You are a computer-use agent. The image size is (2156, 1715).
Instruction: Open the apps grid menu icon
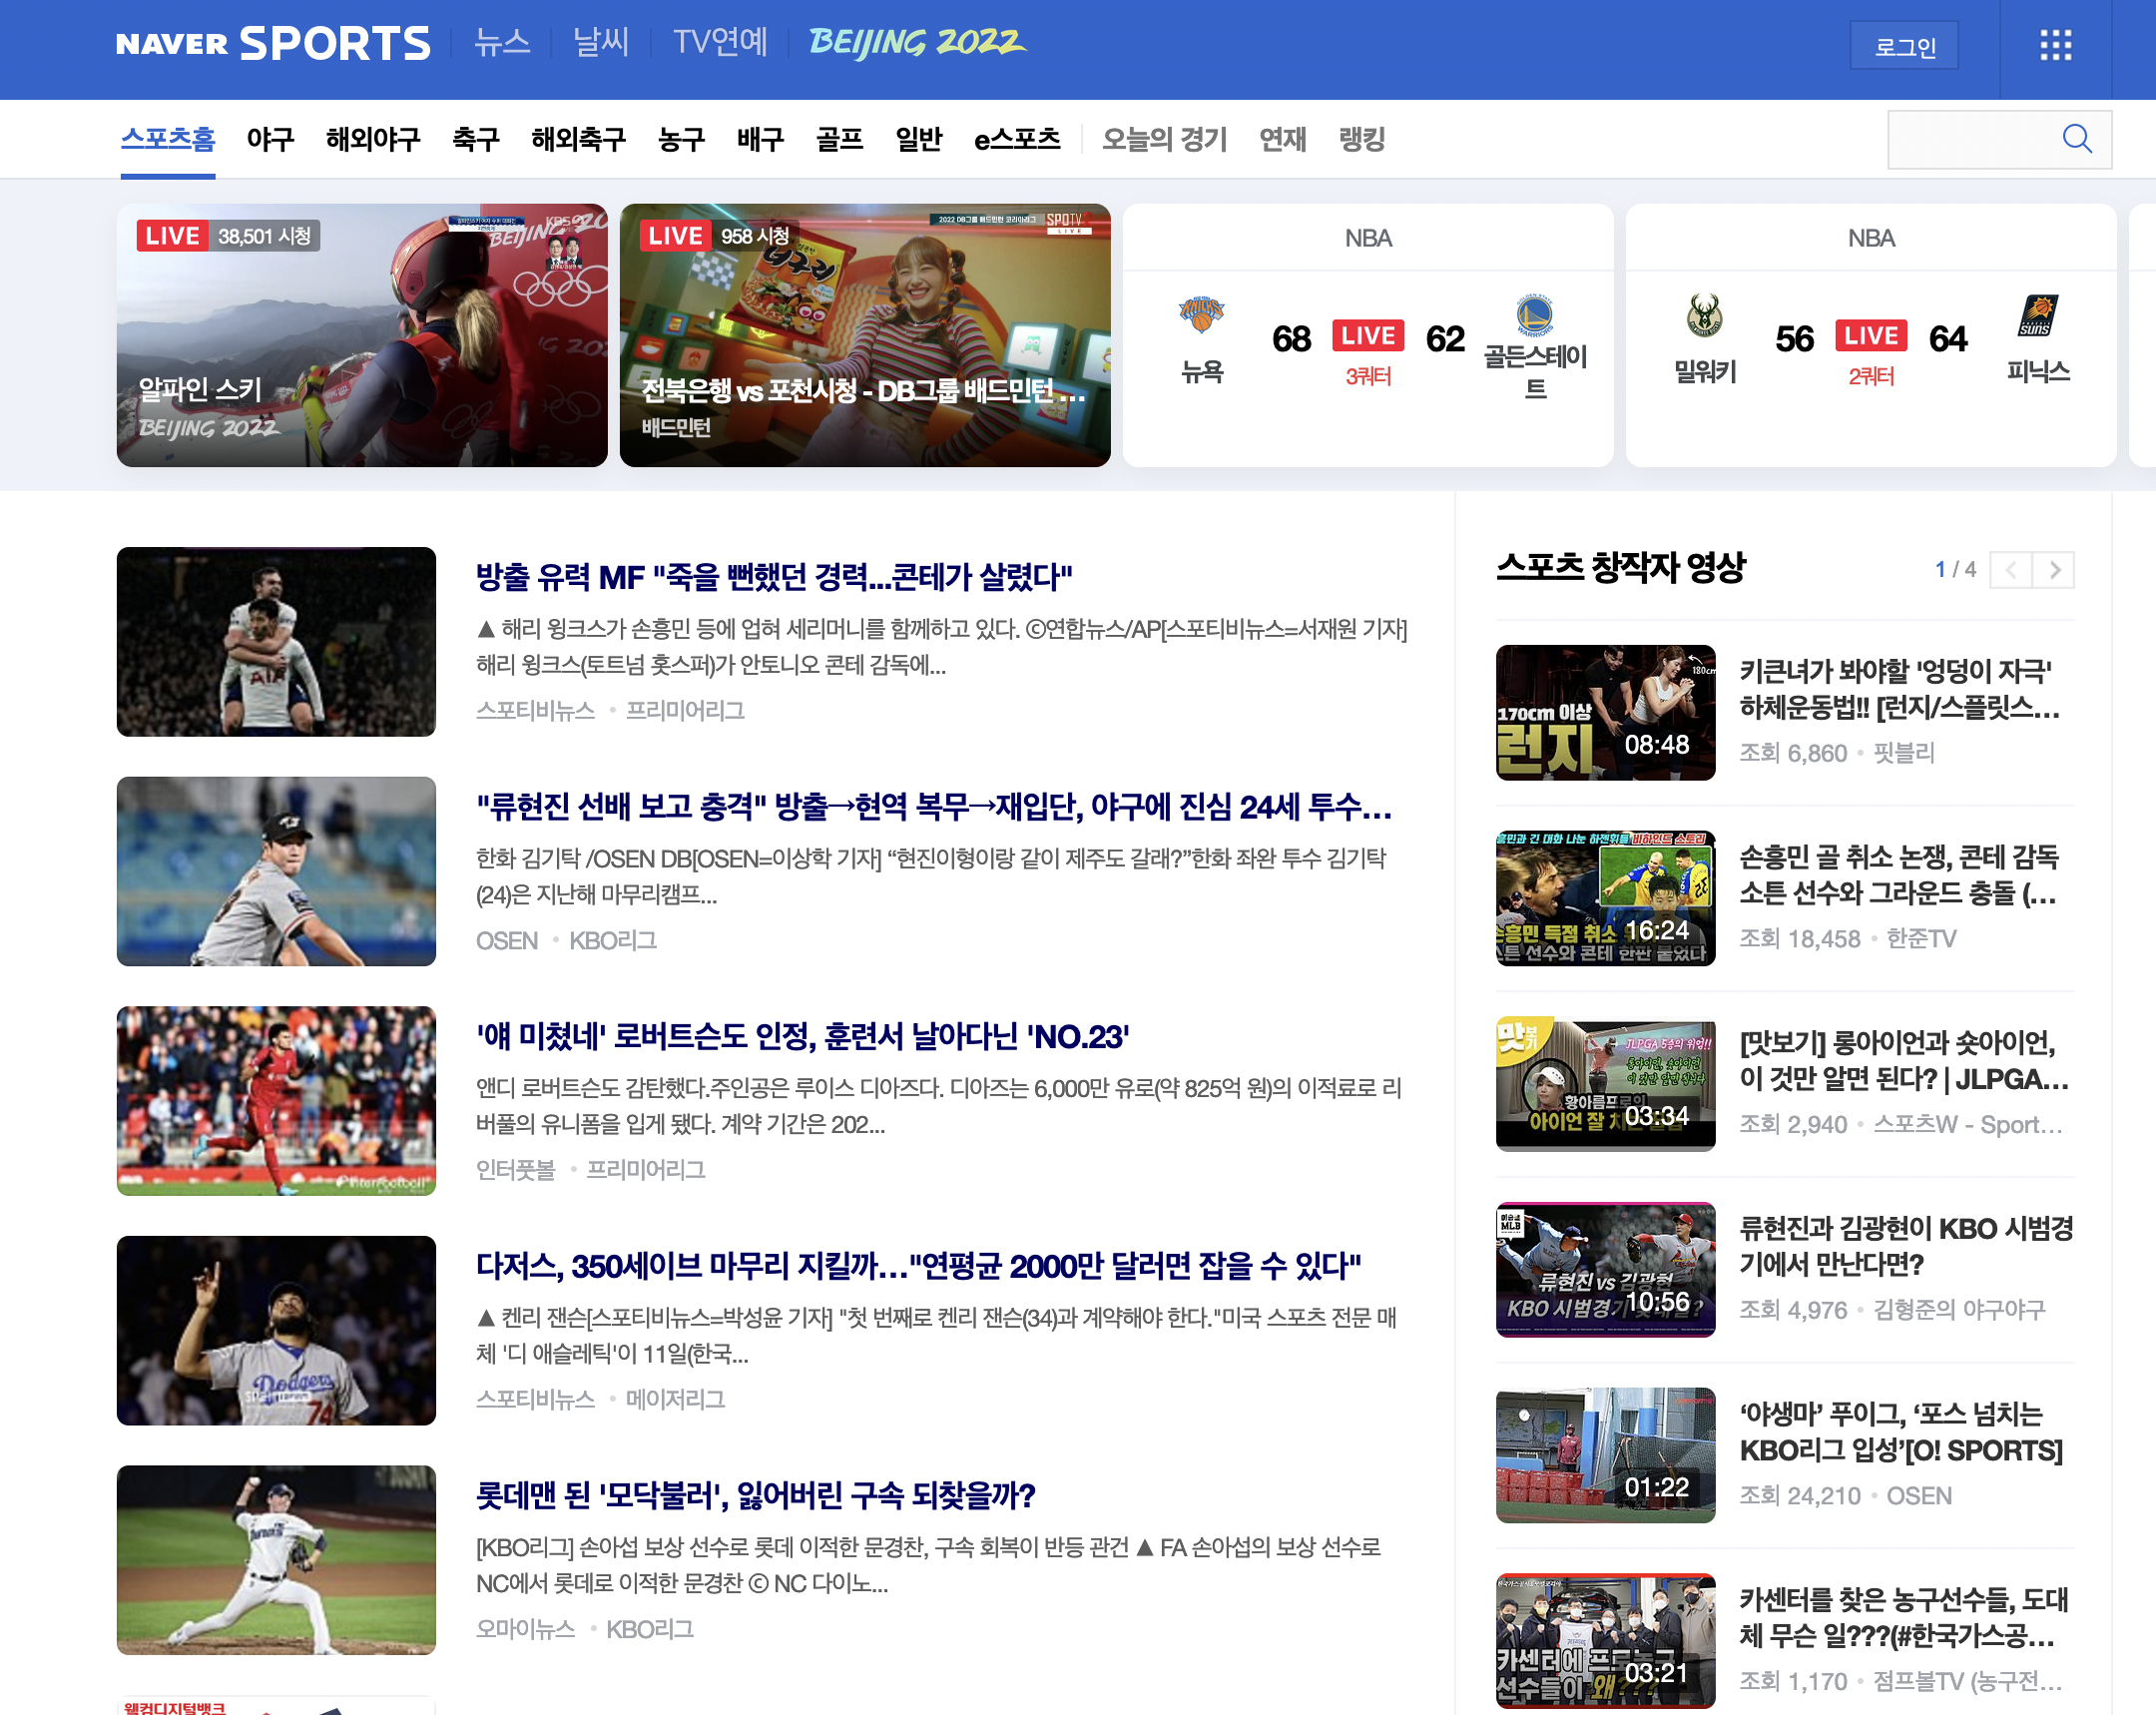pyautogui.click(x=2055, y=45)
